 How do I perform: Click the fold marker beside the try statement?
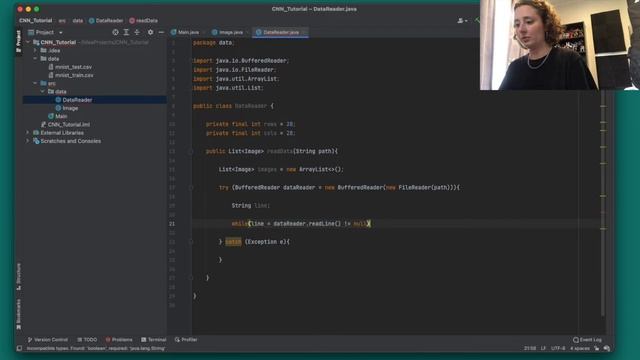[x=190, y=188]
